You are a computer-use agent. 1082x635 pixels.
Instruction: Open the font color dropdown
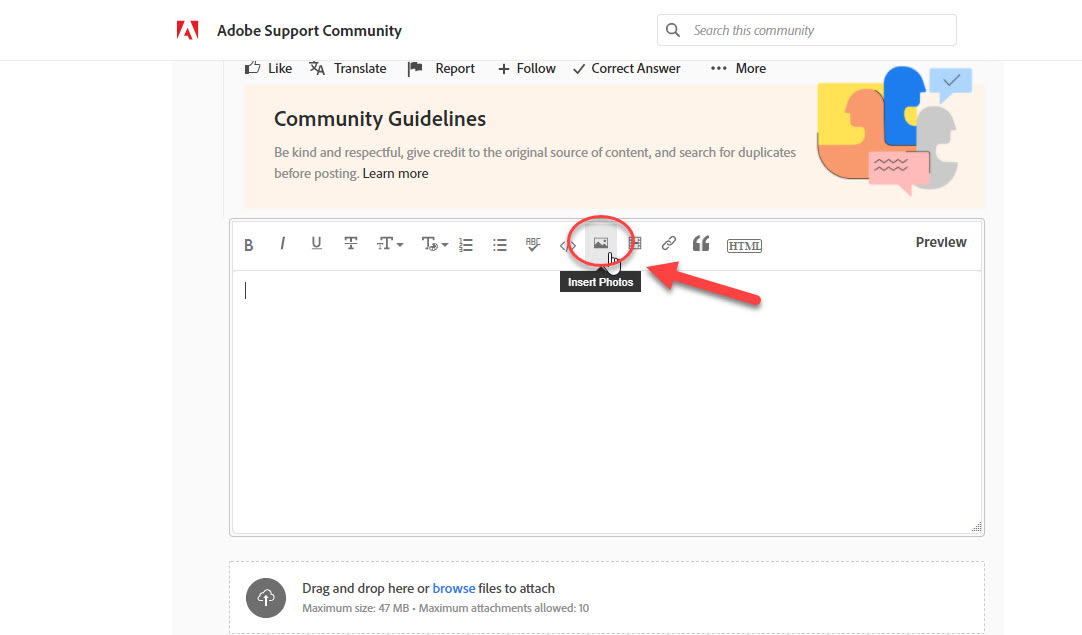click(432, 243)
